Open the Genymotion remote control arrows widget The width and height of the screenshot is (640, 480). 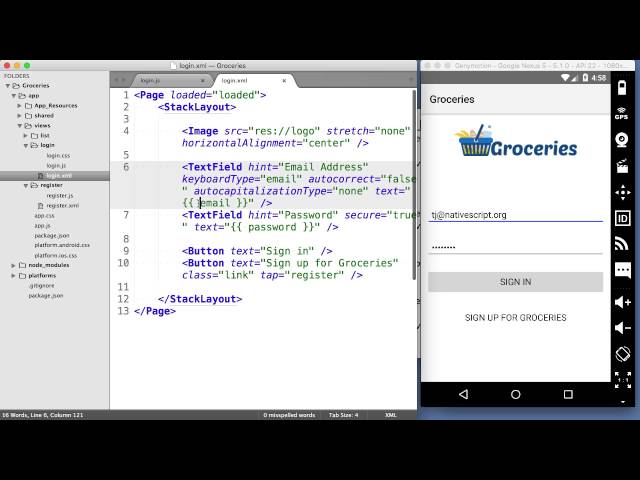pyautogui.click(x=622, y=192)
